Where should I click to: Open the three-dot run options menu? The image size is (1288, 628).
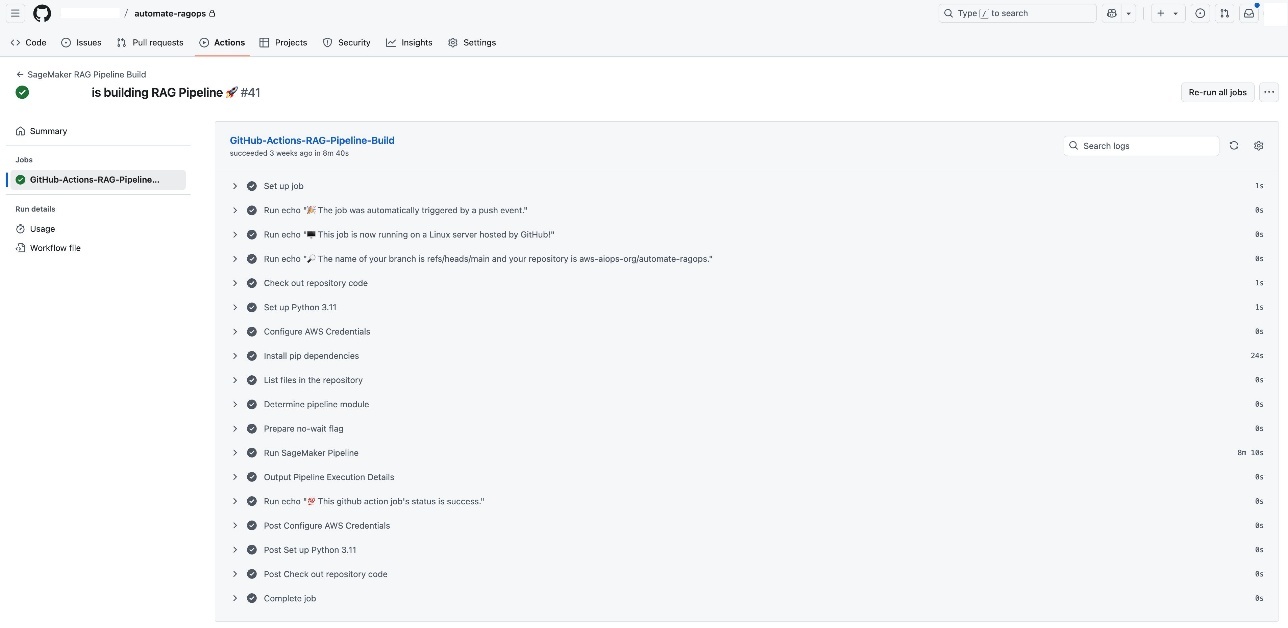point(1269,92)
